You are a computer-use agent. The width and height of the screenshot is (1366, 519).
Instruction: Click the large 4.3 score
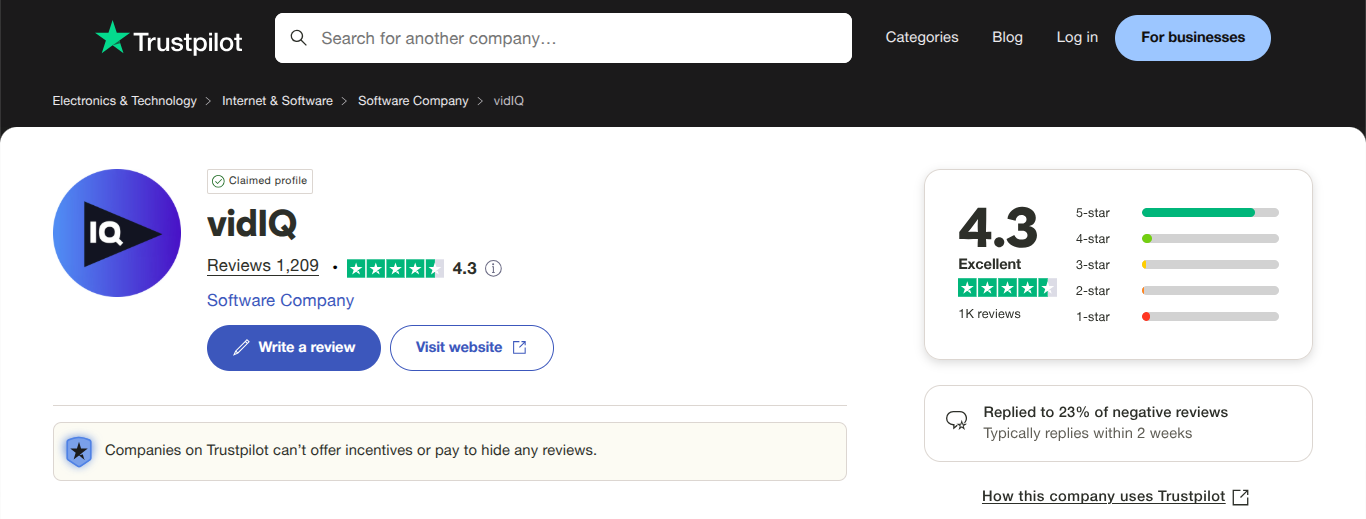[998, 228]
